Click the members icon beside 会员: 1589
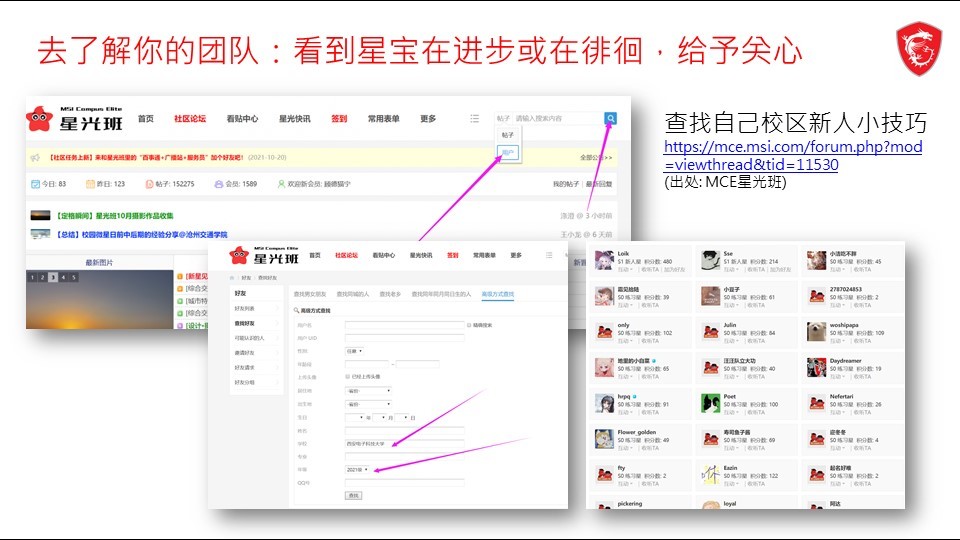The width and height of the screenshot is (960, 540). click(219, 184)
